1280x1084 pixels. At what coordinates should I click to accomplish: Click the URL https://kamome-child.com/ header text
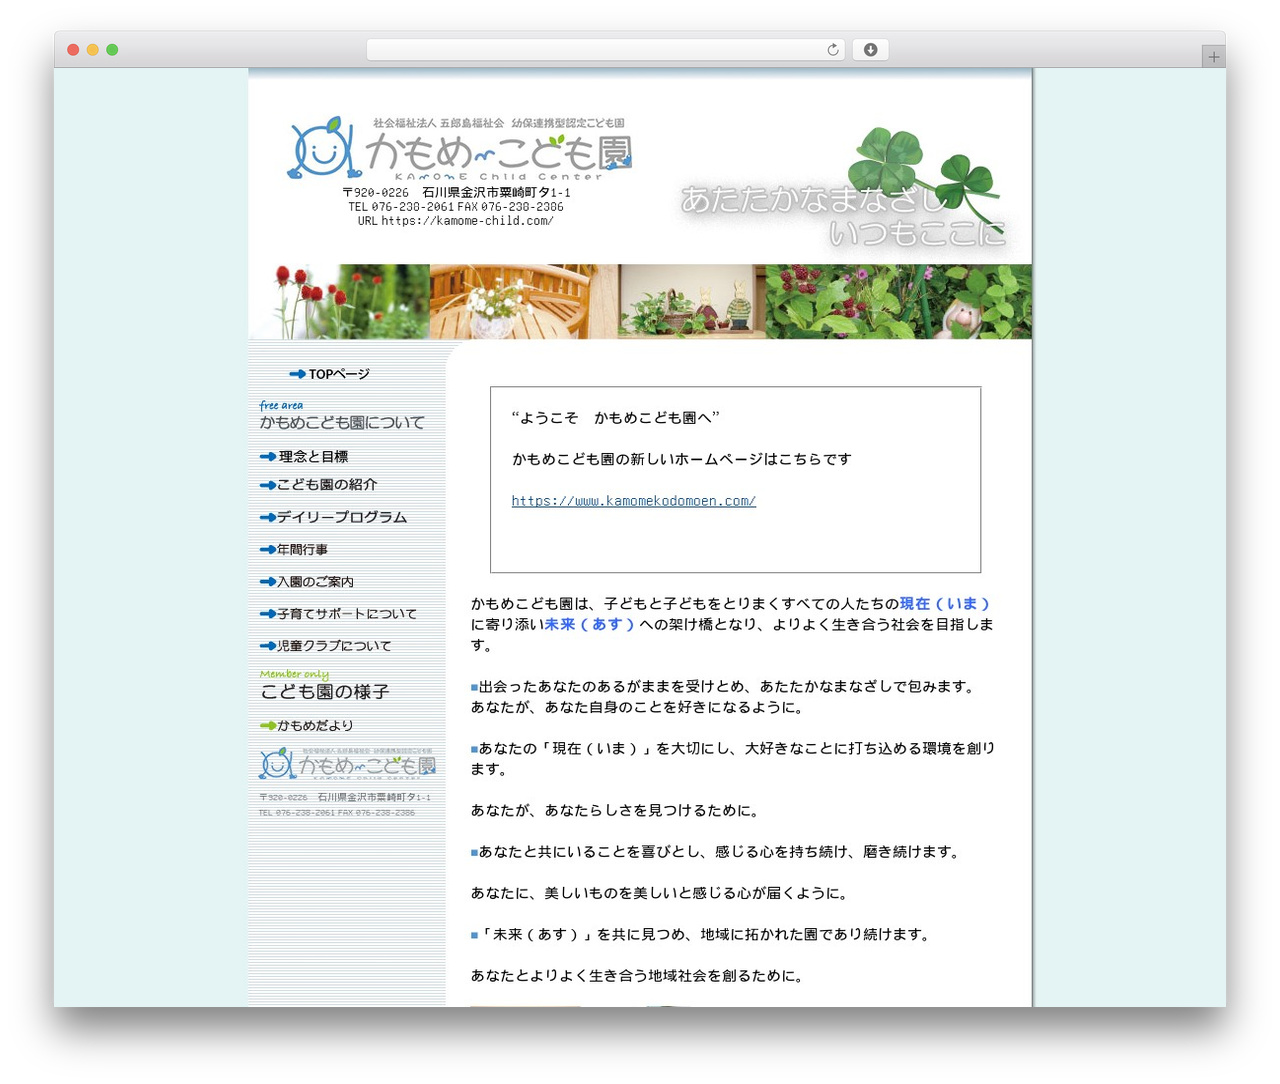(x=456, y=221)
